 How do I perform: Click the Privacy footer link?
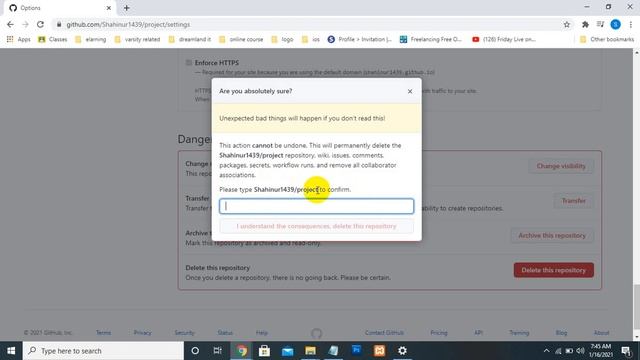[x=142, y=333]
